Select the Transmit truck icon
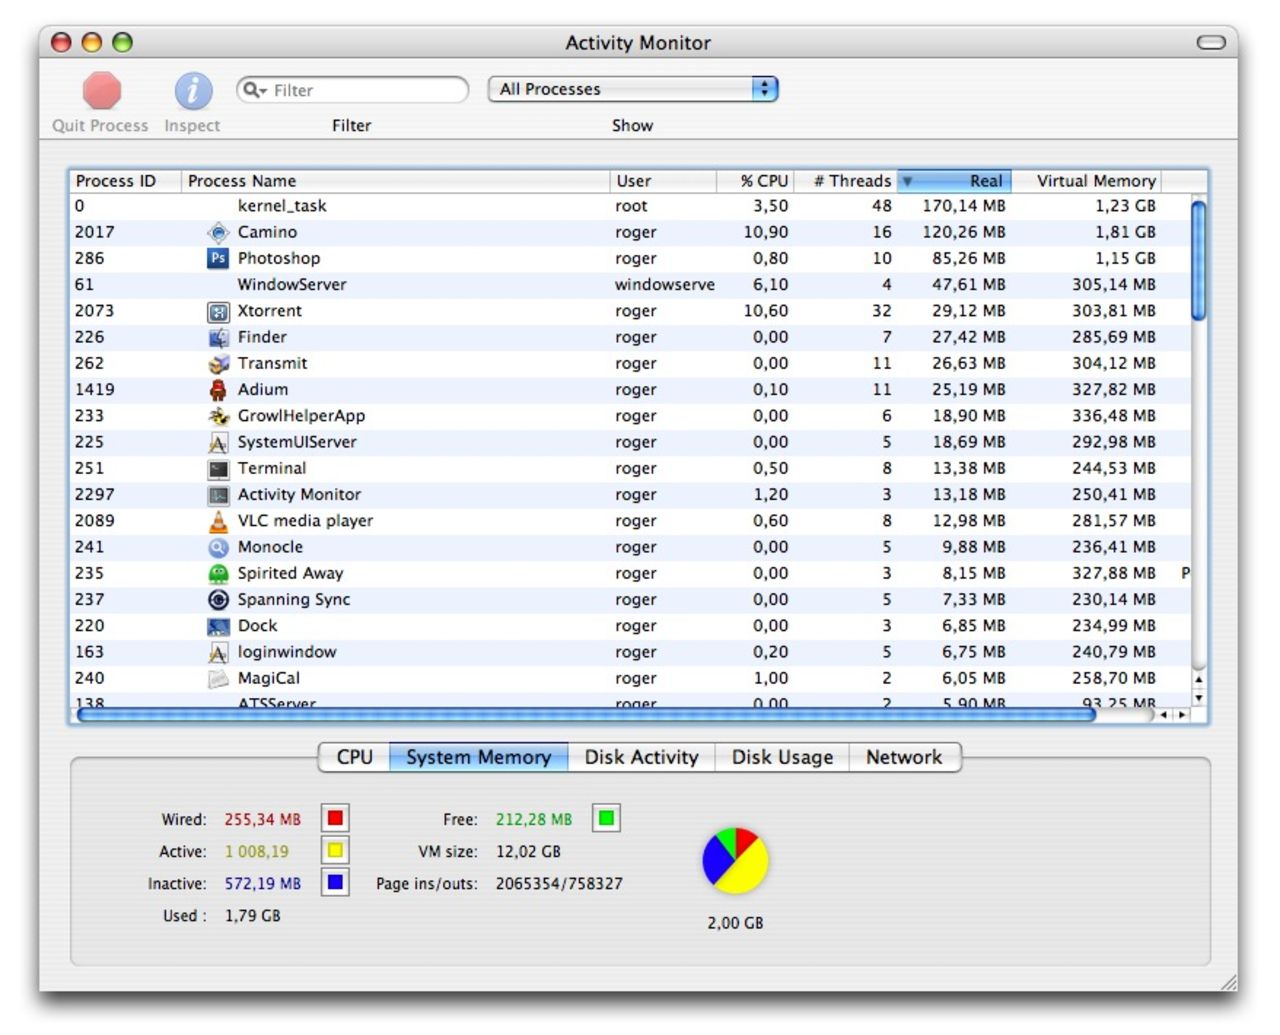 [218, 364]
